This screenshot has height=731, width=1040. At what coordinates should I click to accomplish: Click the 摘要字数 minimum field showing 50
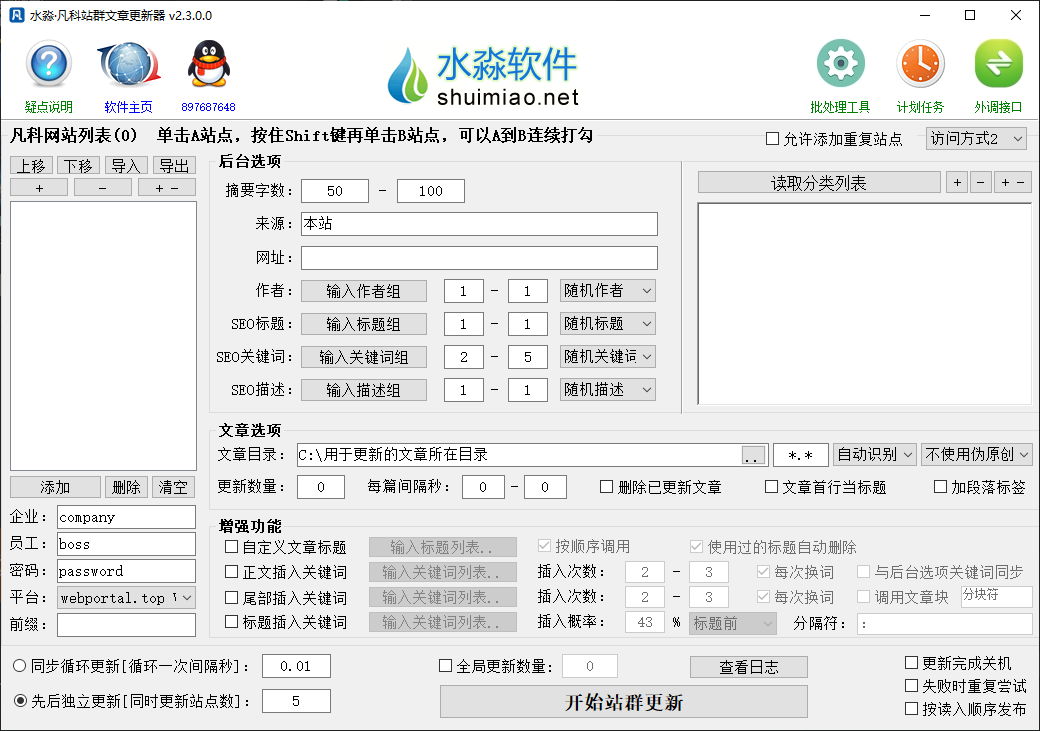(335, 191)
